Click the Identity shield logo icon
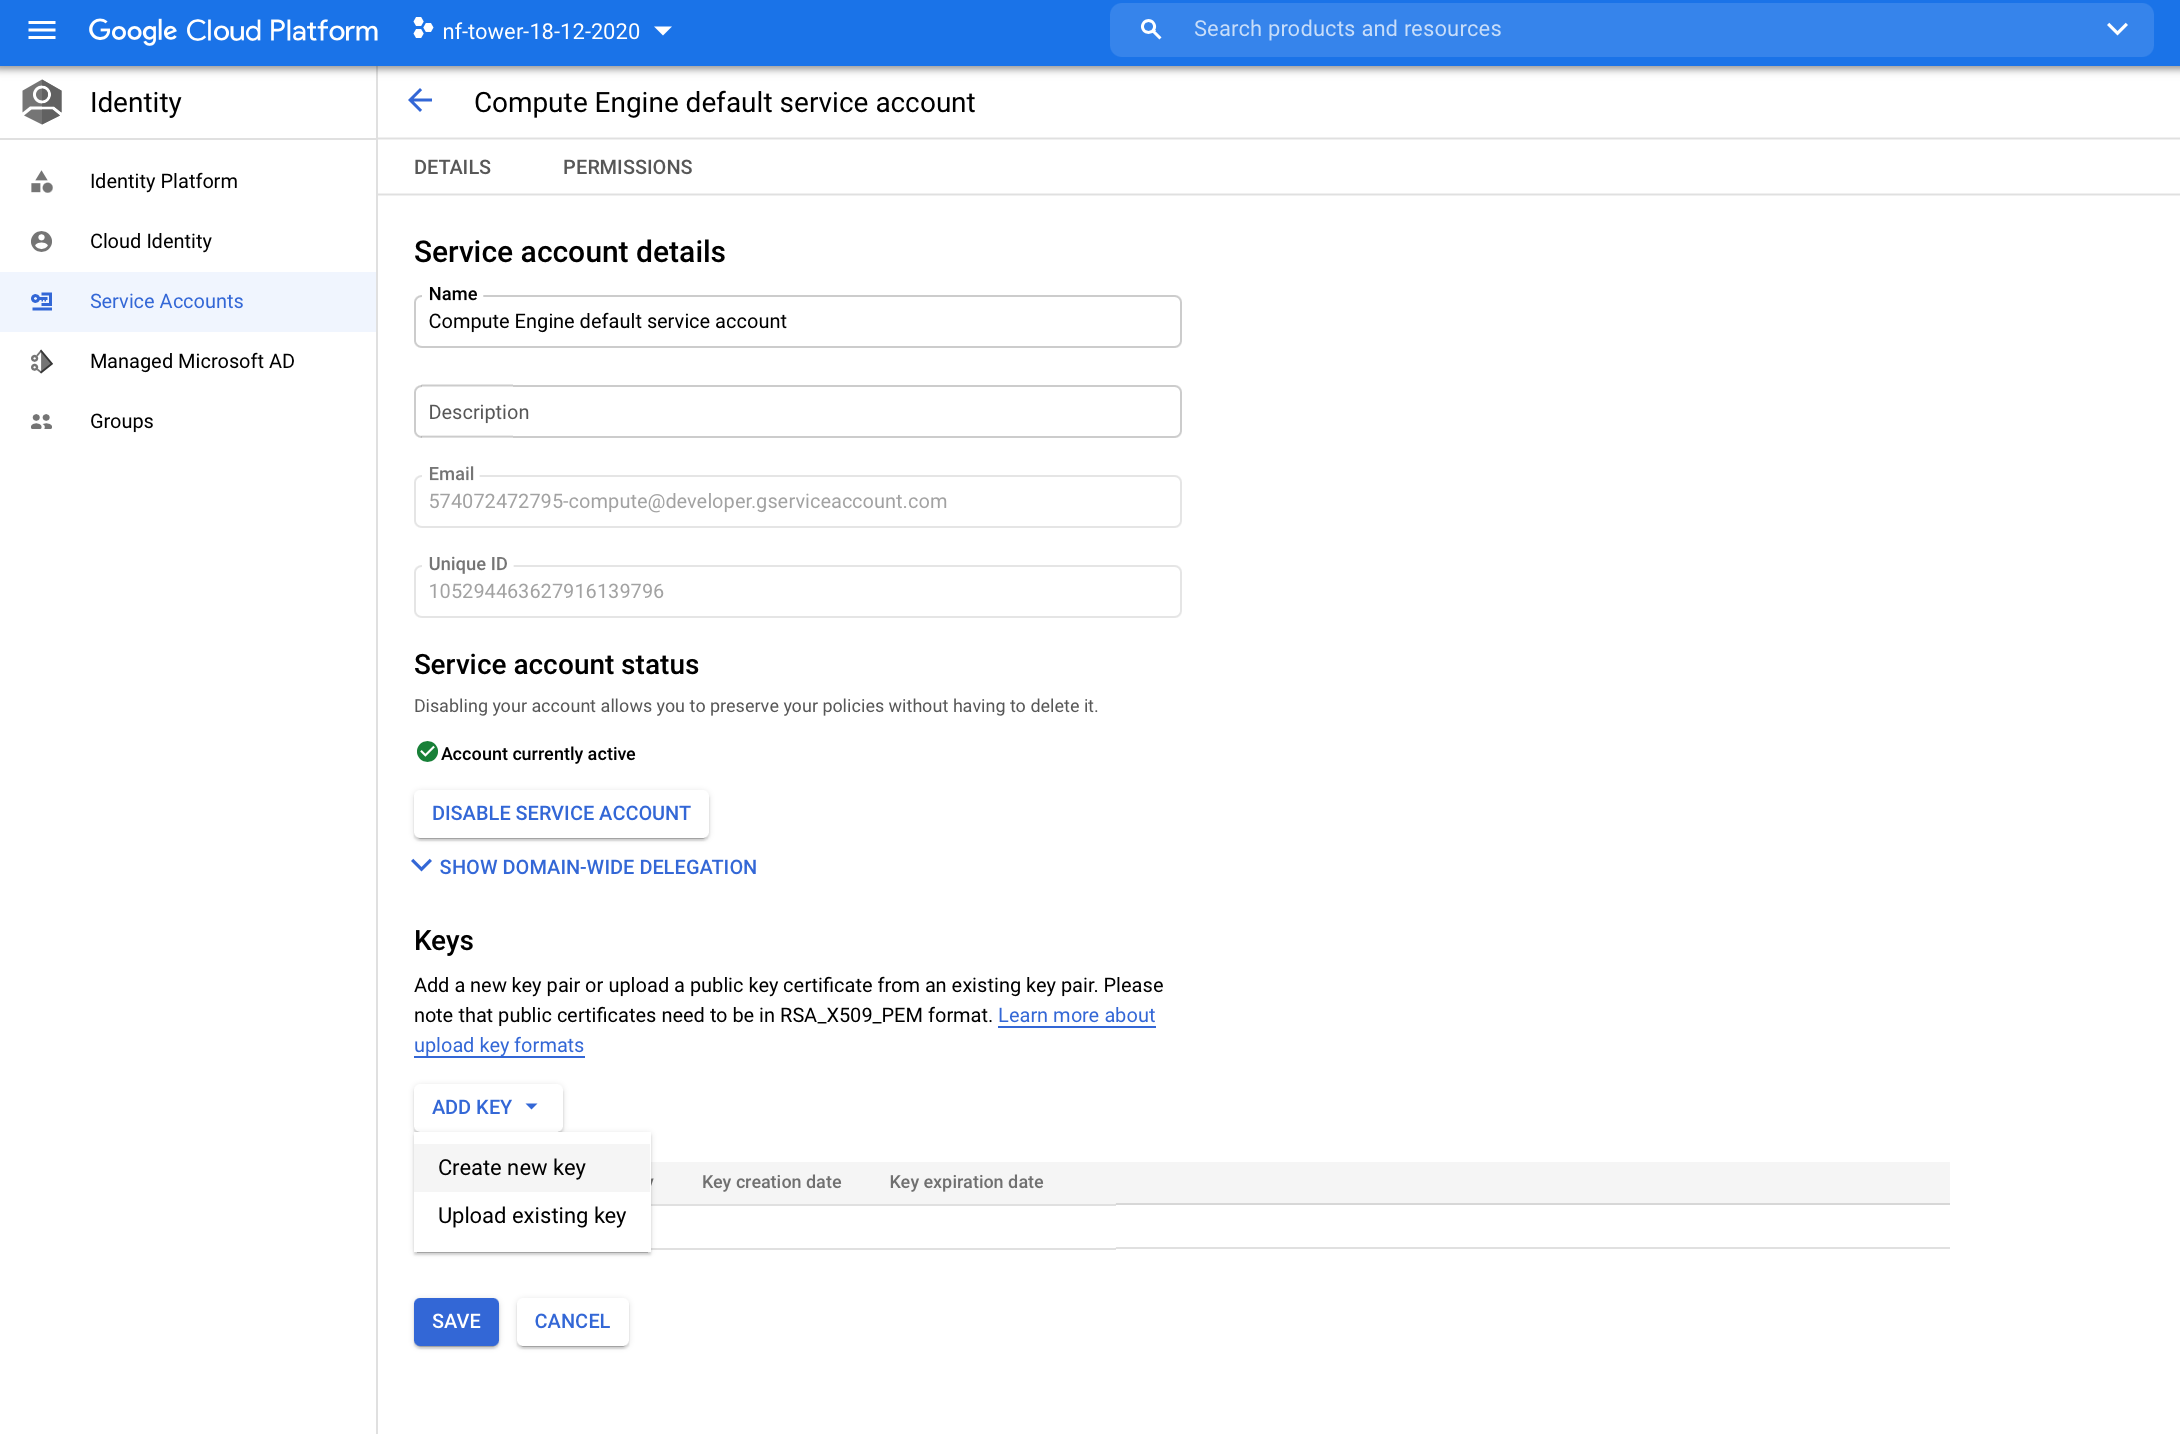Viewport: 2180px width, 1434px height. point(42,102)
